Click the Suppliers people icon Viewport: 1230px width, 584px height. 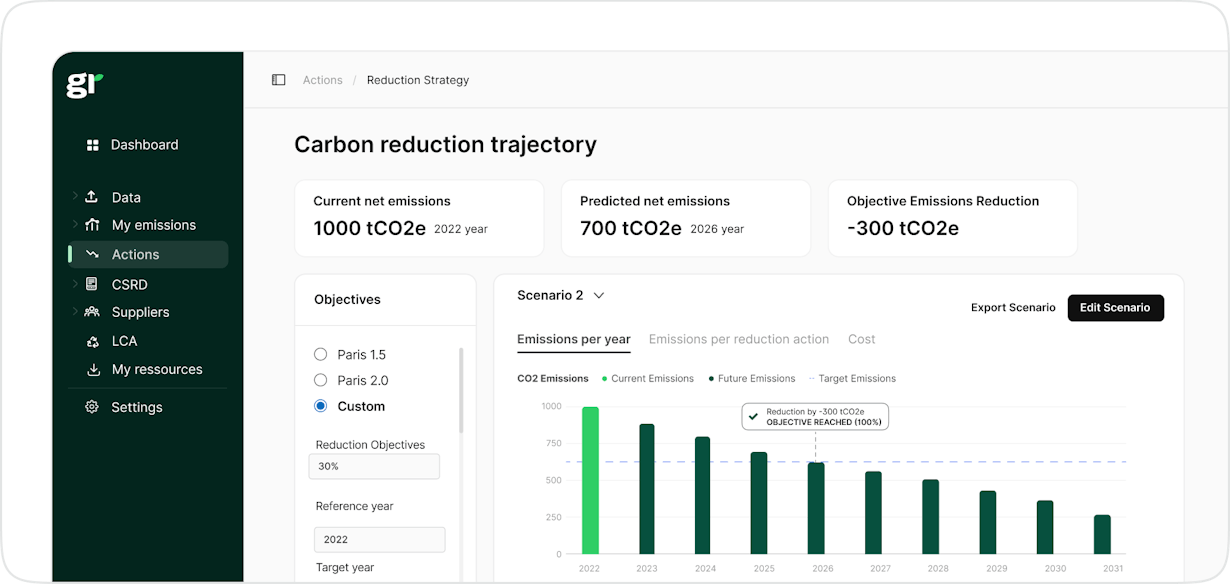pos(92,312)
